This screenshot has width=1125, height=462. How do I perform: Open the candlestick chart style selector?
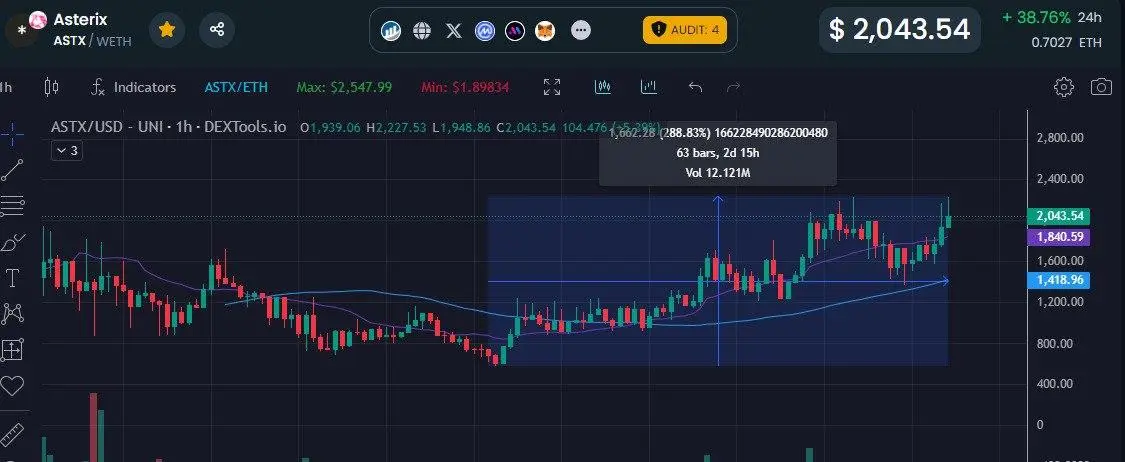tap(52, 88)
